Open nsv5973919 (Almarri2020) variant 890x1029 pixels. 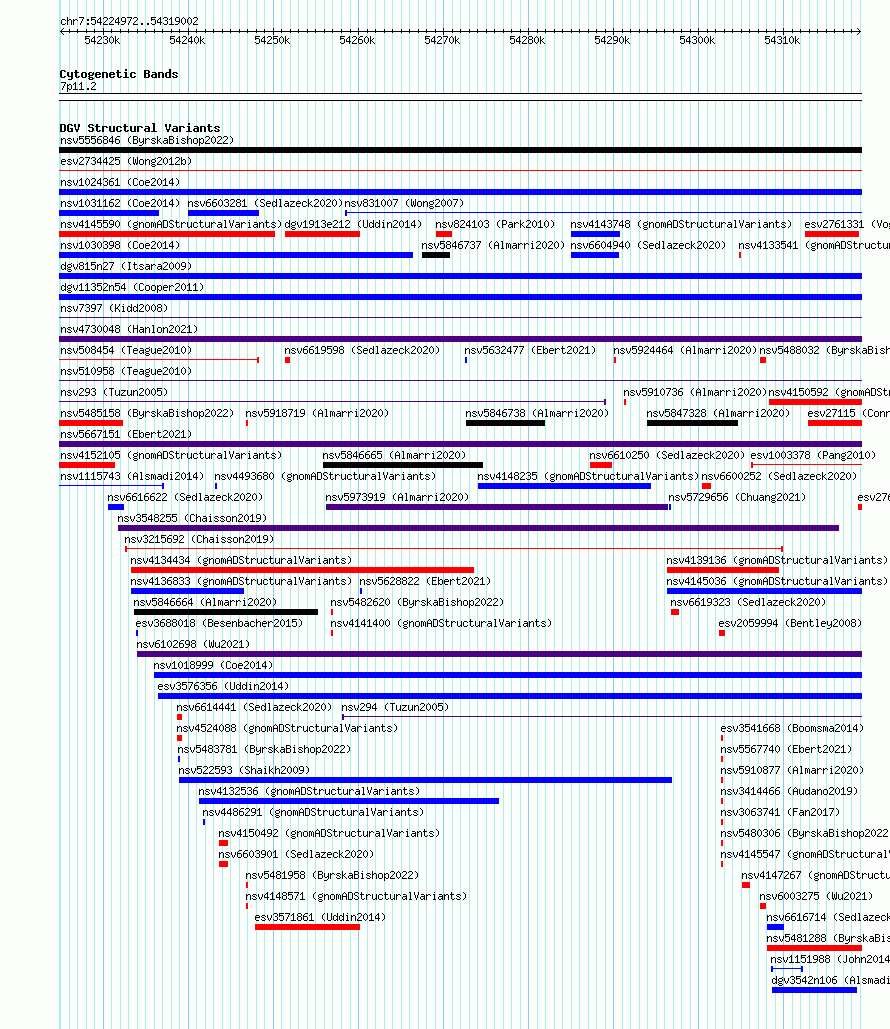click(397, 497)
